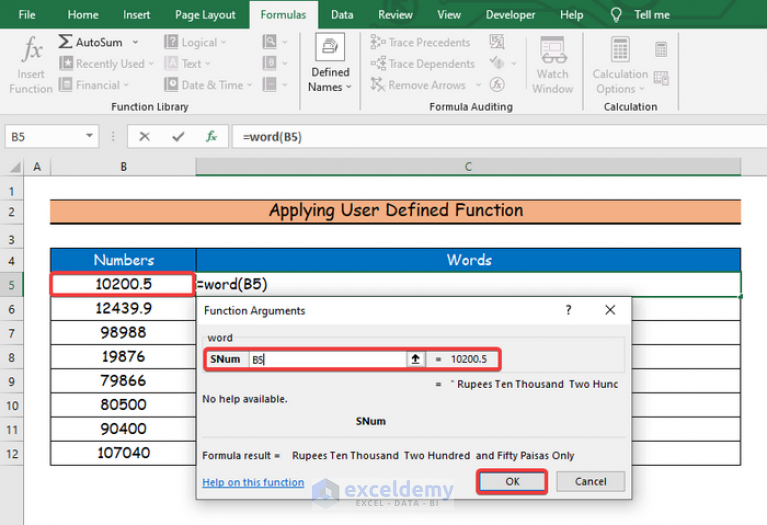
Task: Click the formula bar cancel X icon
Action: 145,137
